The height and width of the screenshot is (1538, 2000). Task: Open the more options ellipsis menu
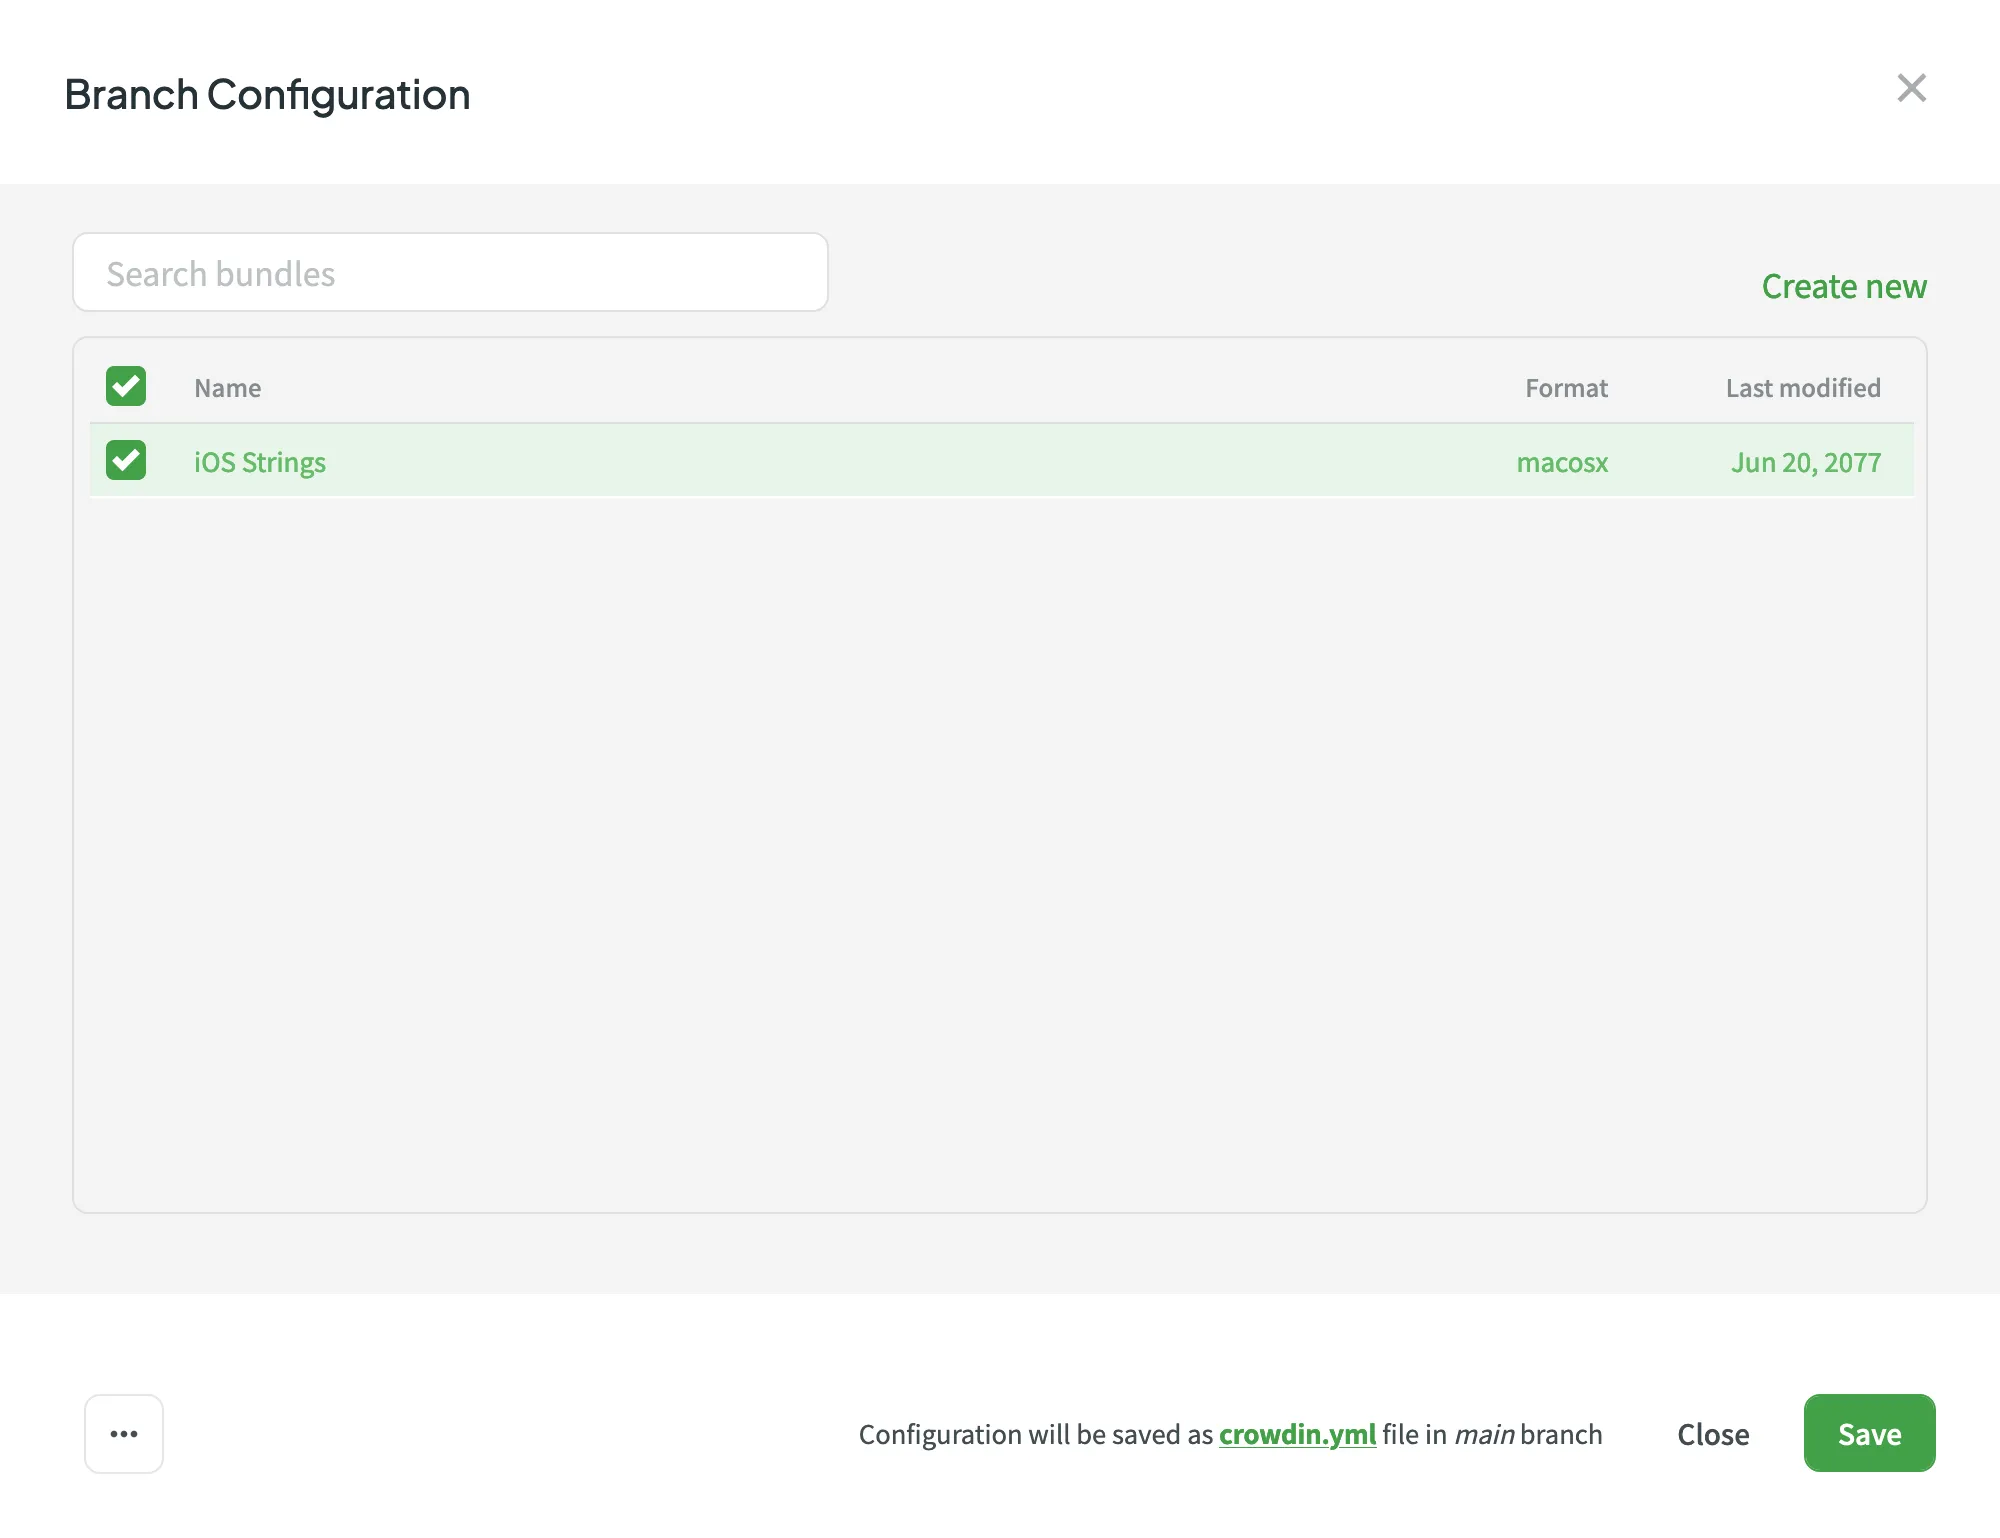[x=123, y=1434]
